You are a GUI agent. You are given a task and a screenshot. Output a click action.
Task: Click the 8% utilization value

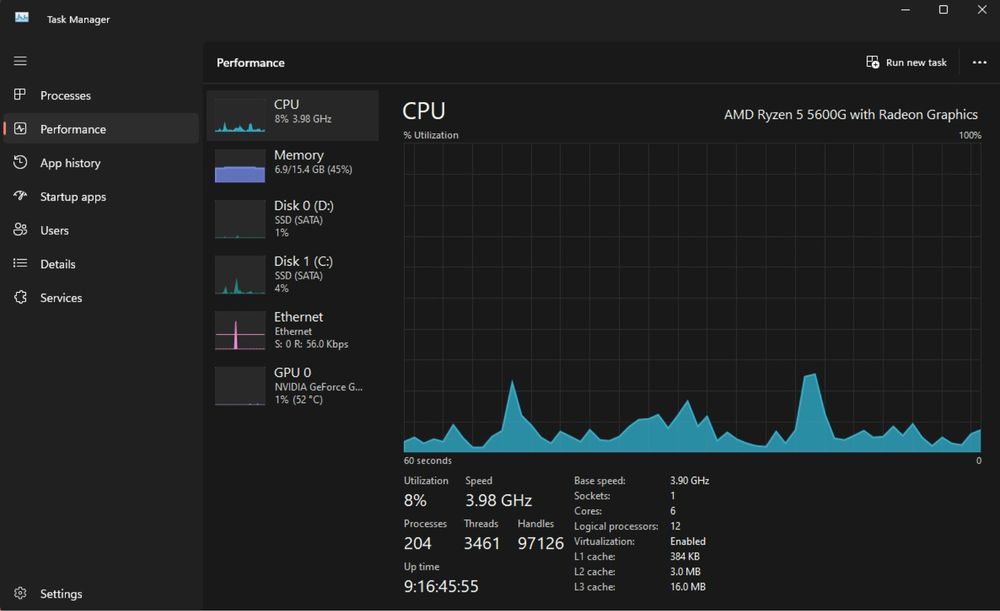[415, 501]
